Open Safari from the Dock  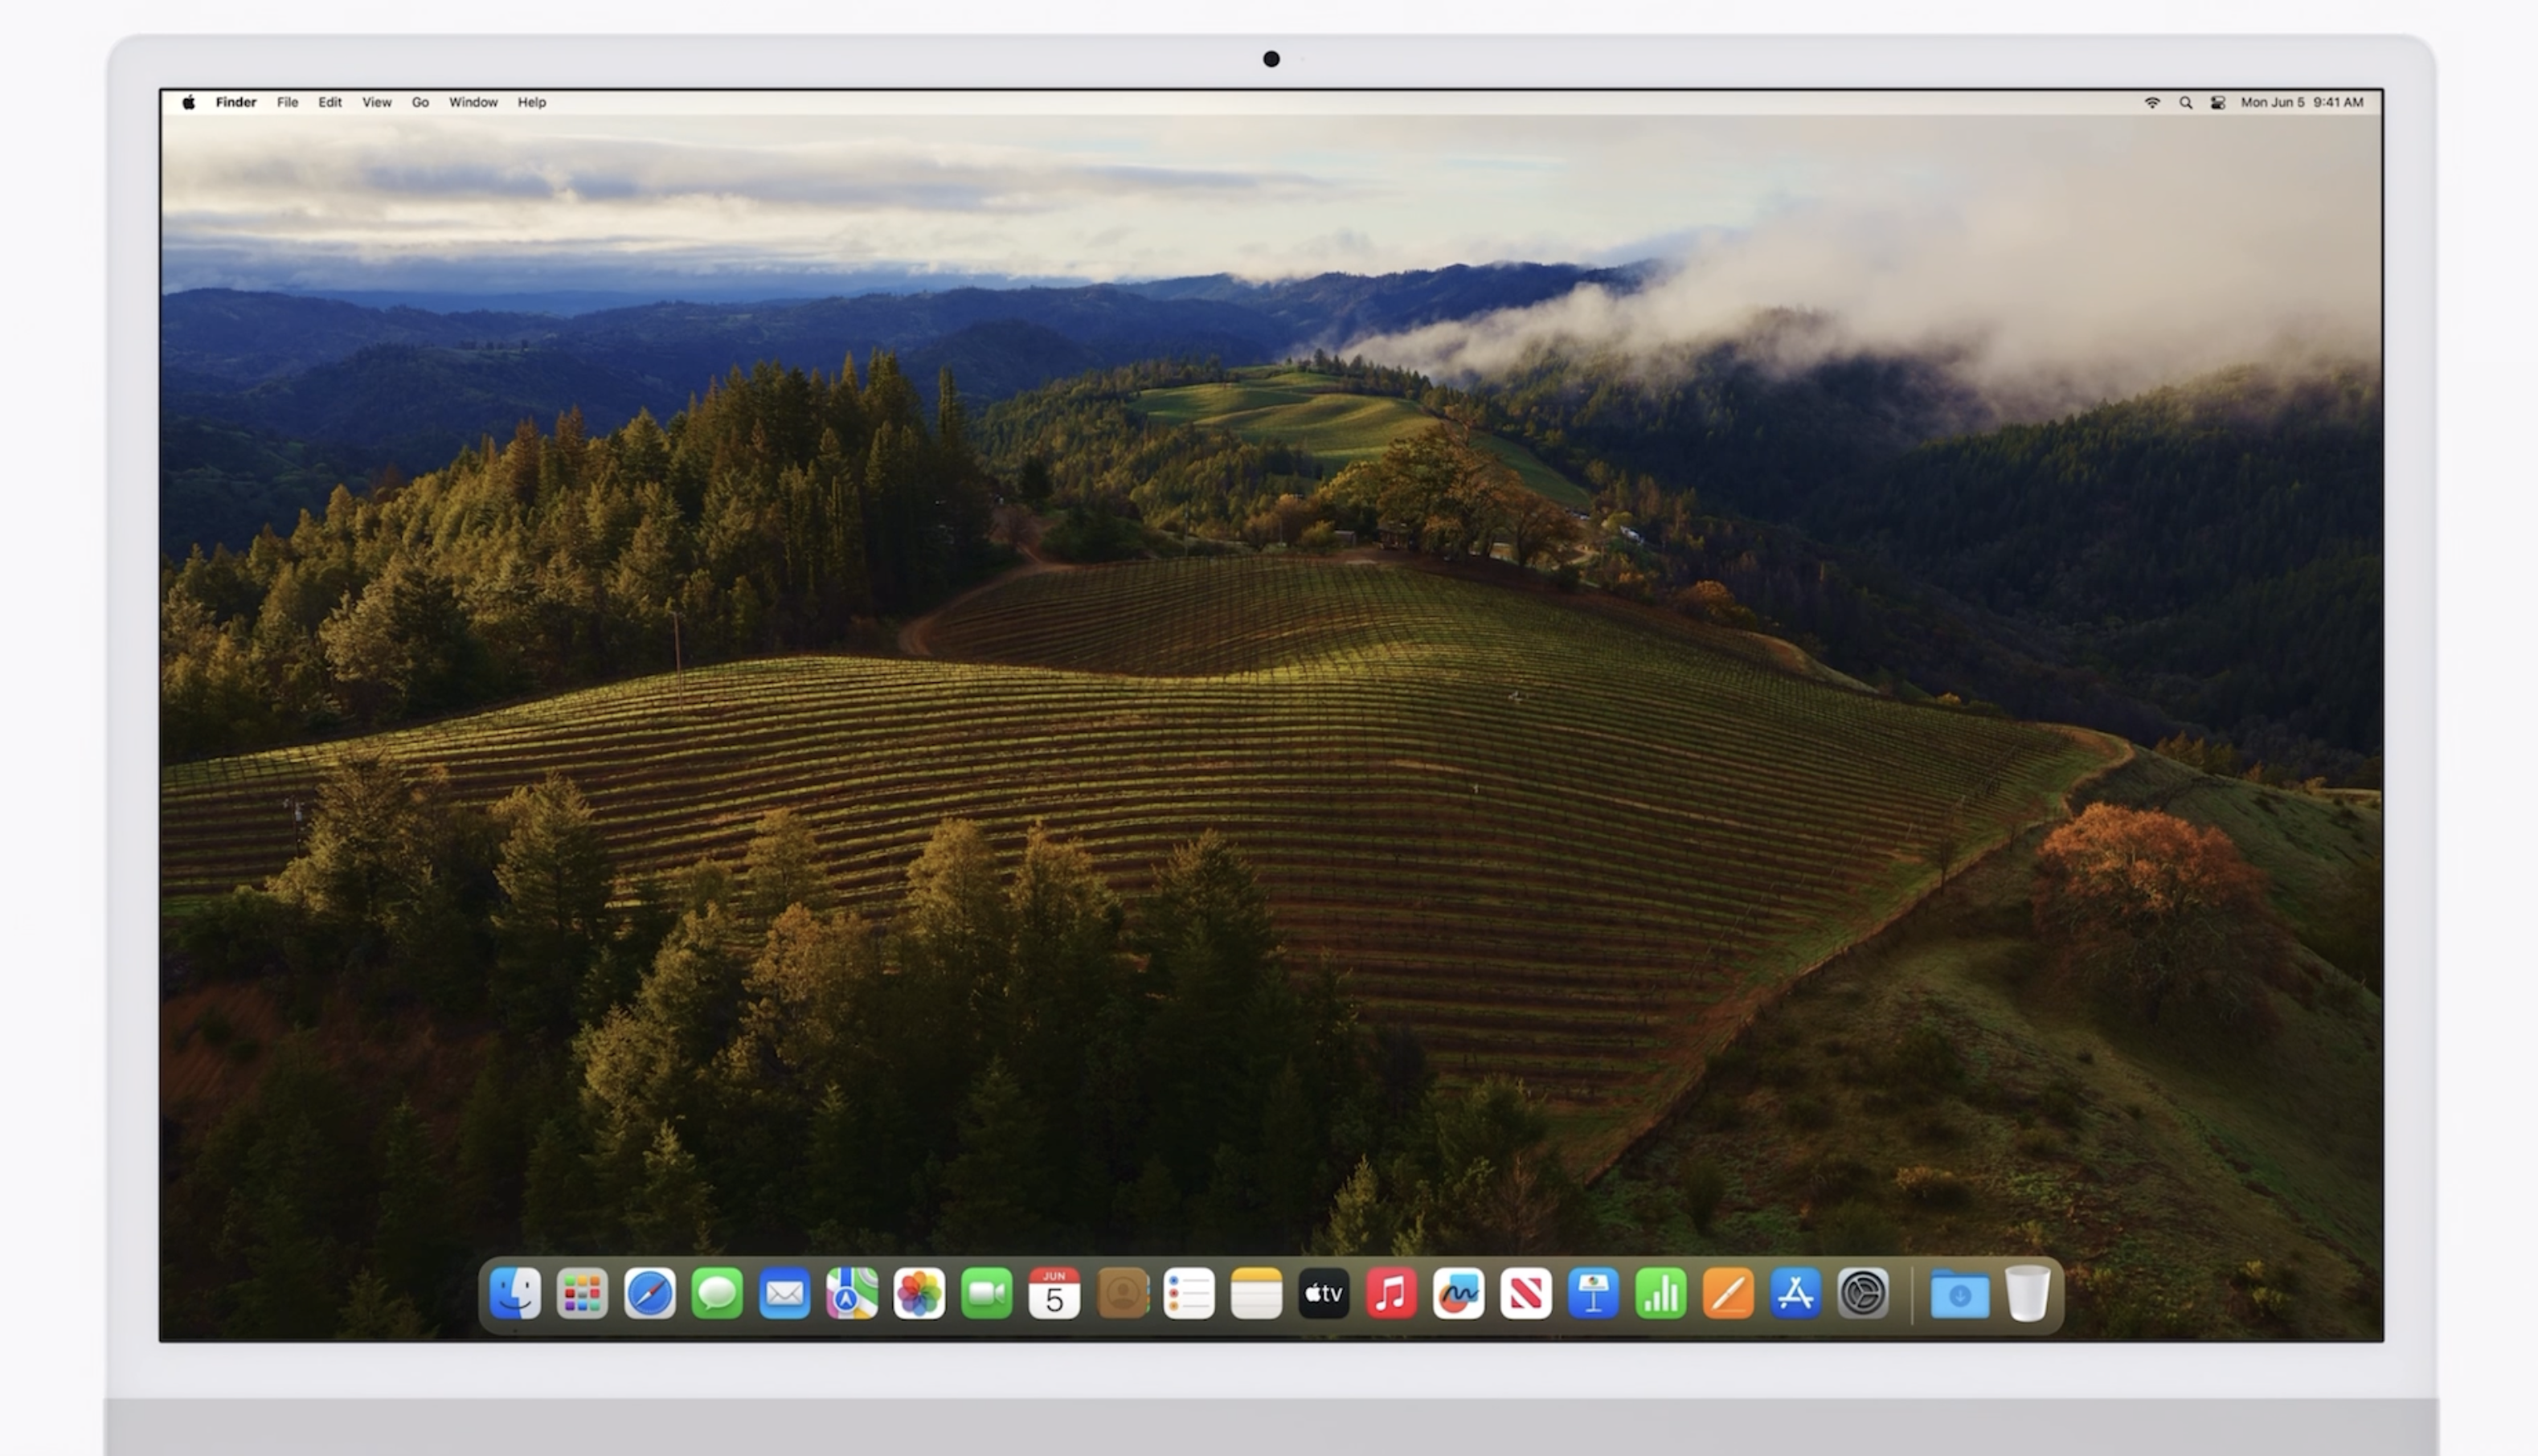coord(650,1294)
